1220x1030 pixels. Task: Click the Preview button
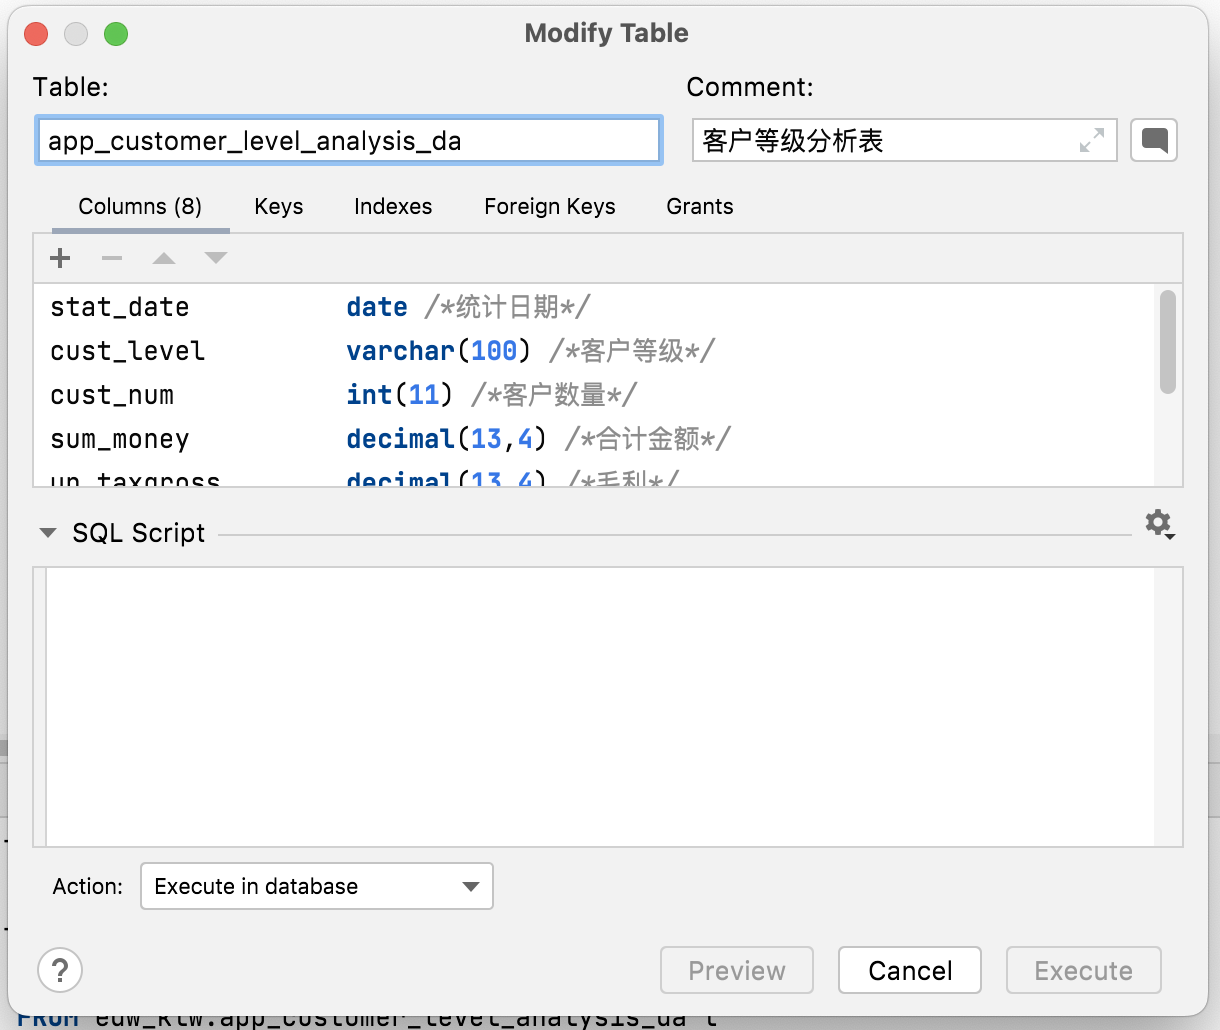pos(737,970)
